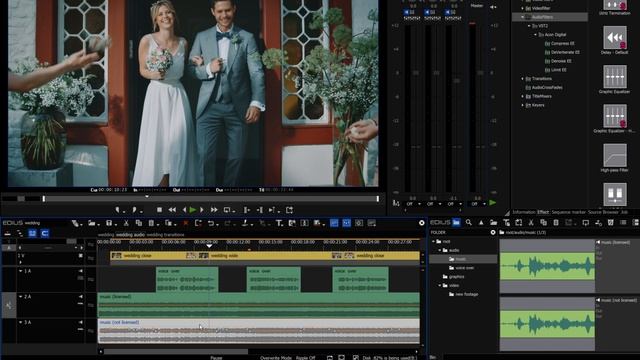Image resolution: width=640 pixels, height=360 pixels.
Task: Select the High-pass Filter effect thumbnail
Action: click(615, 155)
